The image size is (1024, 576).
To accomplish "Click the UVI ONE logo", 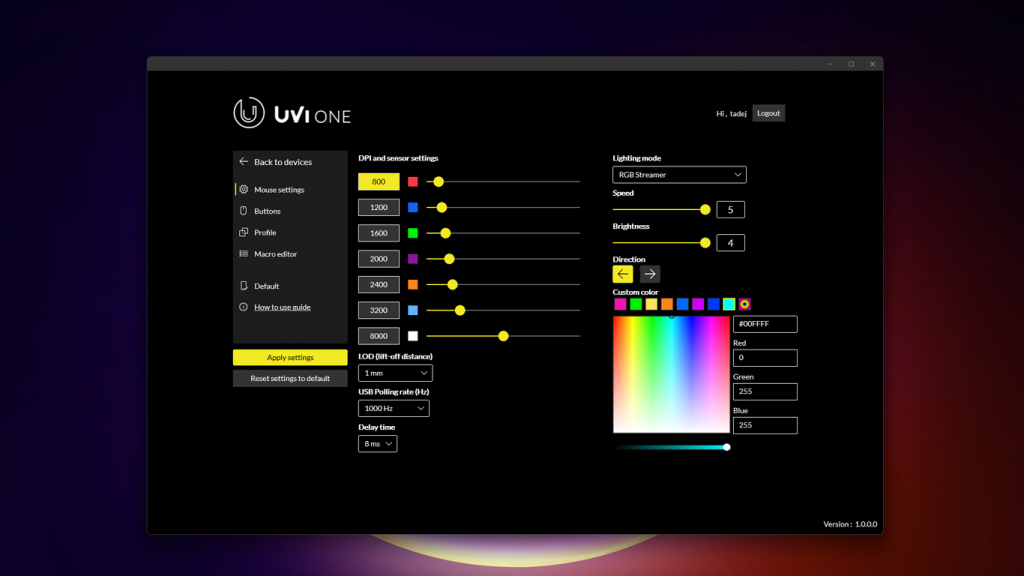I will [x=290, y=113].
